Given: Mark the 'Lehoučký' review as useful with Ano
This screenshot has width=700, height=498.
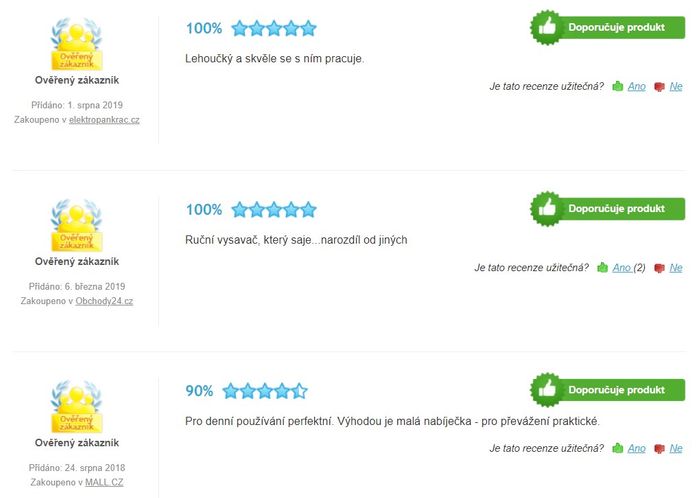Looking at the screenshot, I should 637,86.
